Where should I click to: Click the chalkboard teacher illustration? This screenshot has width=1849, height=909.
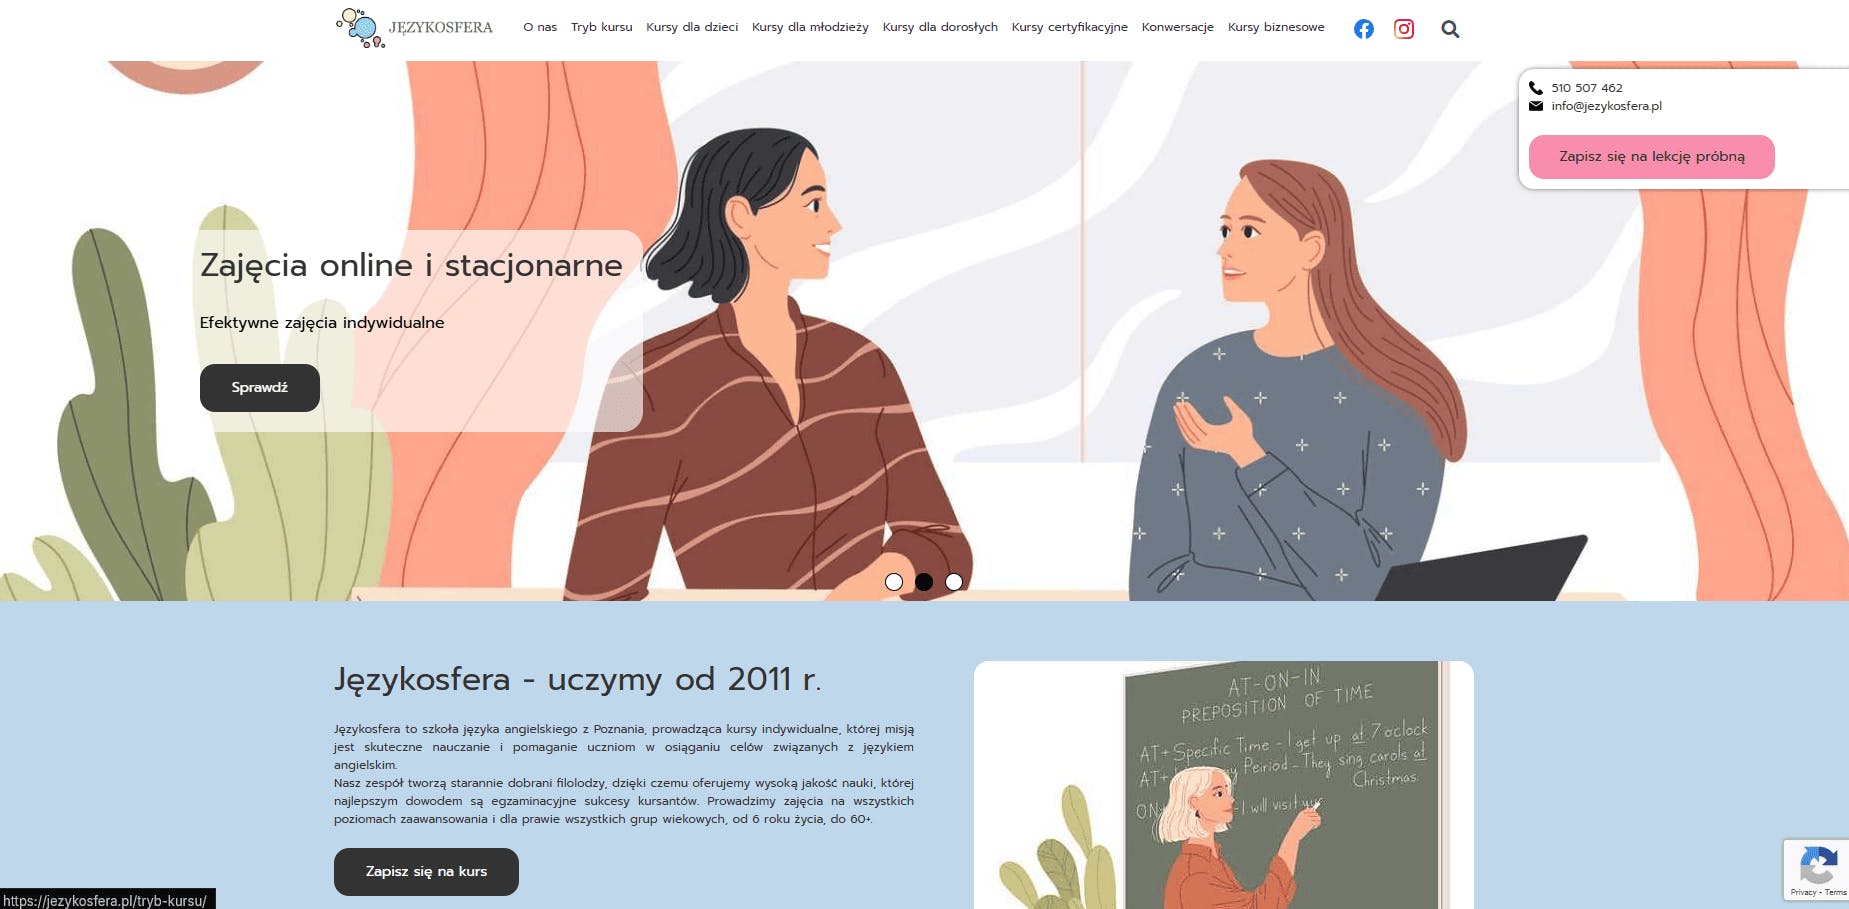pos(1224,785)
